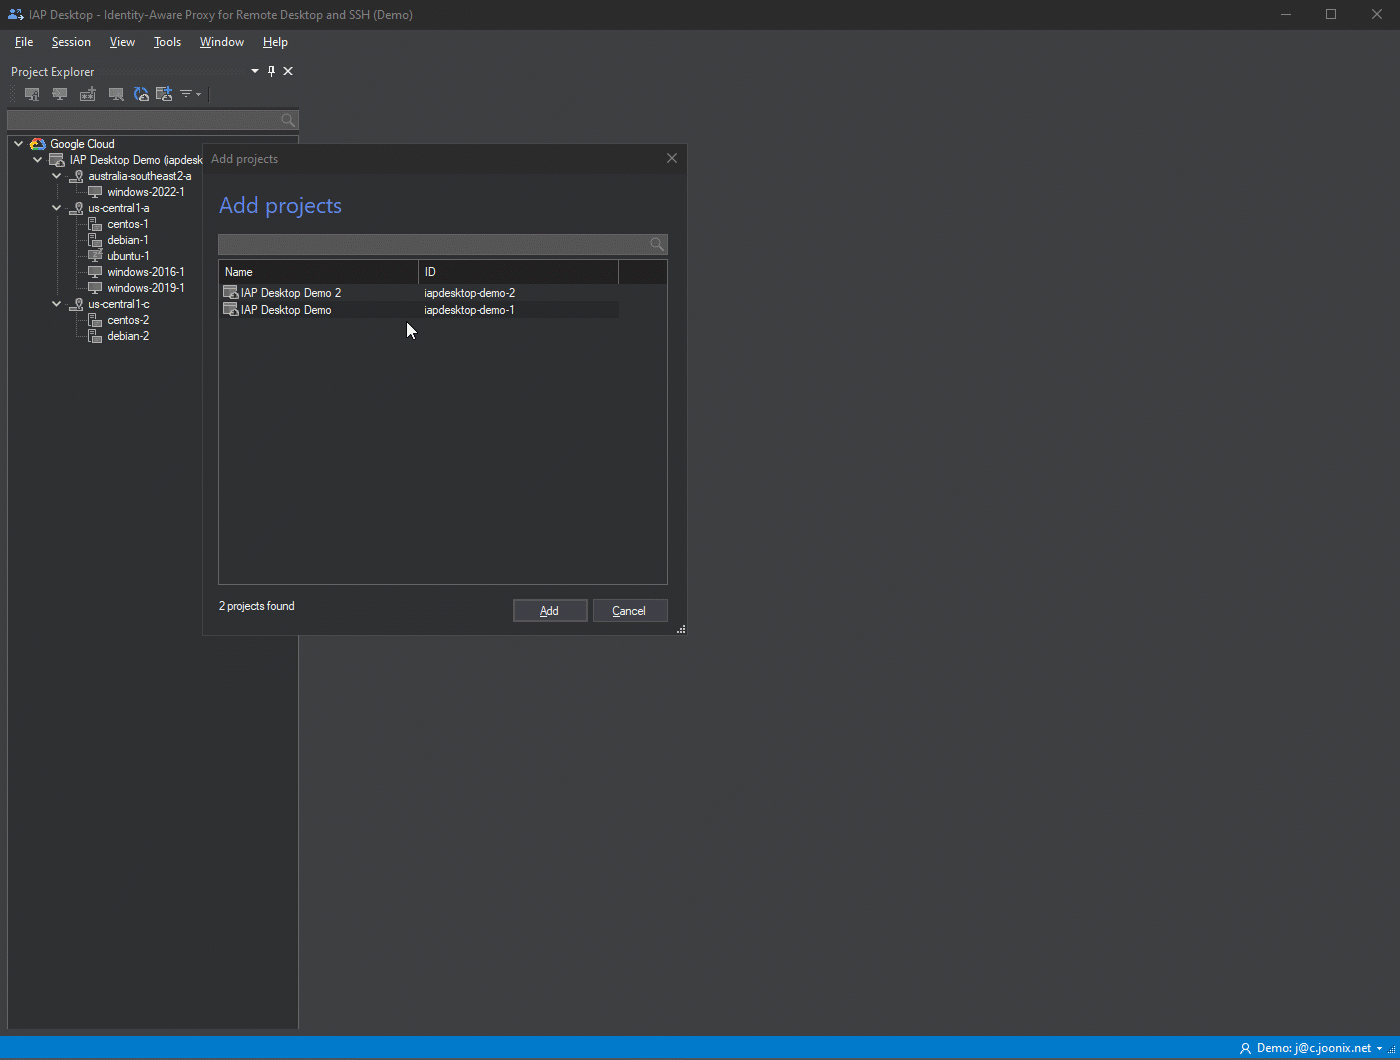Select the windows-2022-1 tree item

(146, 192)
